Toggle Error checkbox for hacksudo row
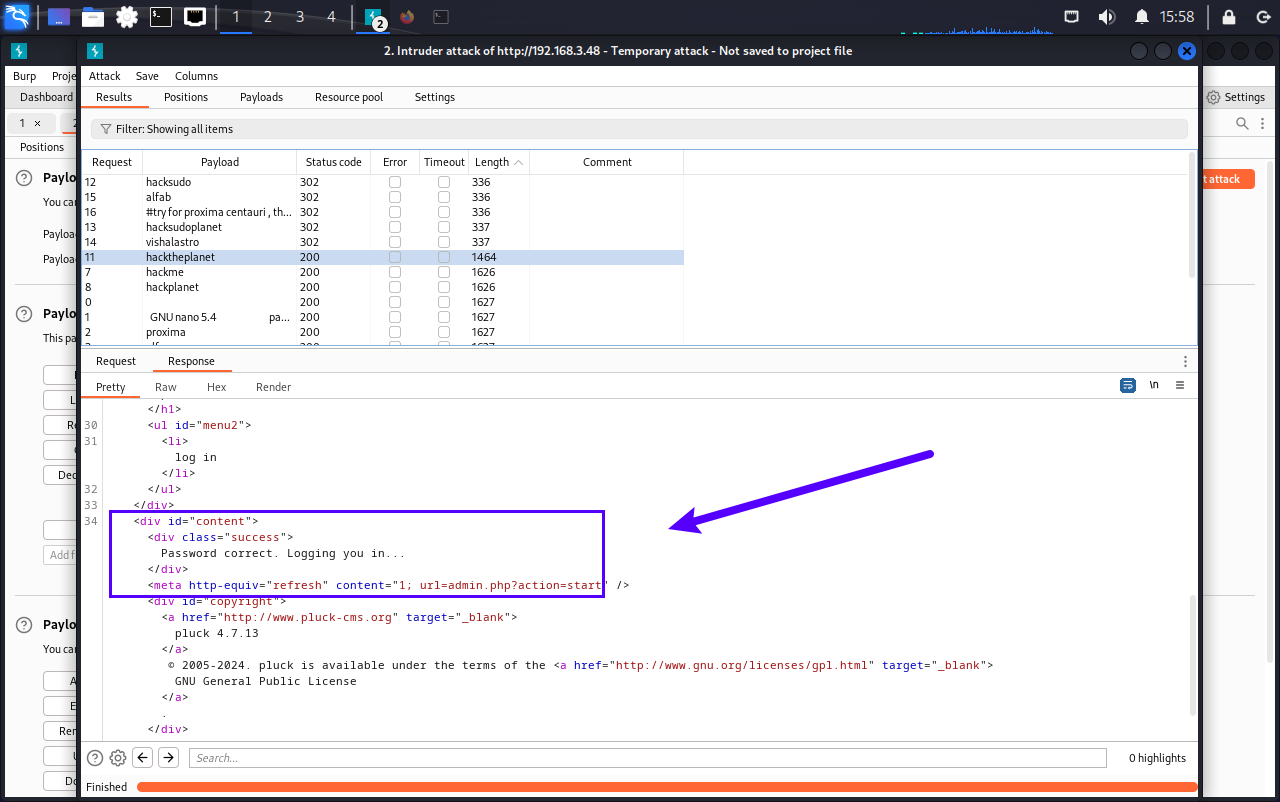Screen dimensions: 1280x802 395,182
